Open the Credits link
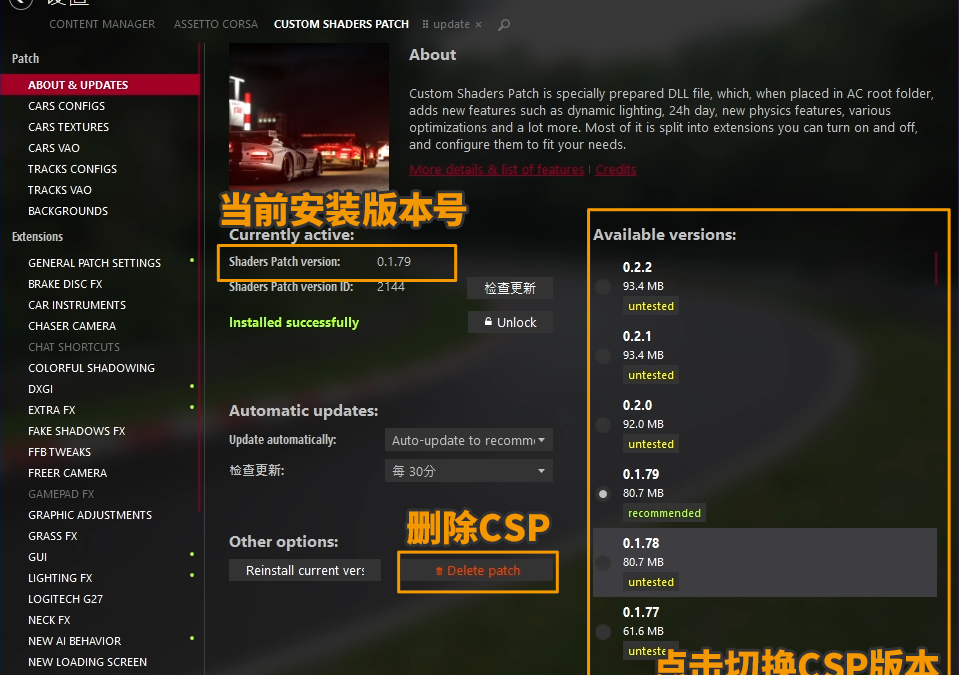 (x=616, y=169)
